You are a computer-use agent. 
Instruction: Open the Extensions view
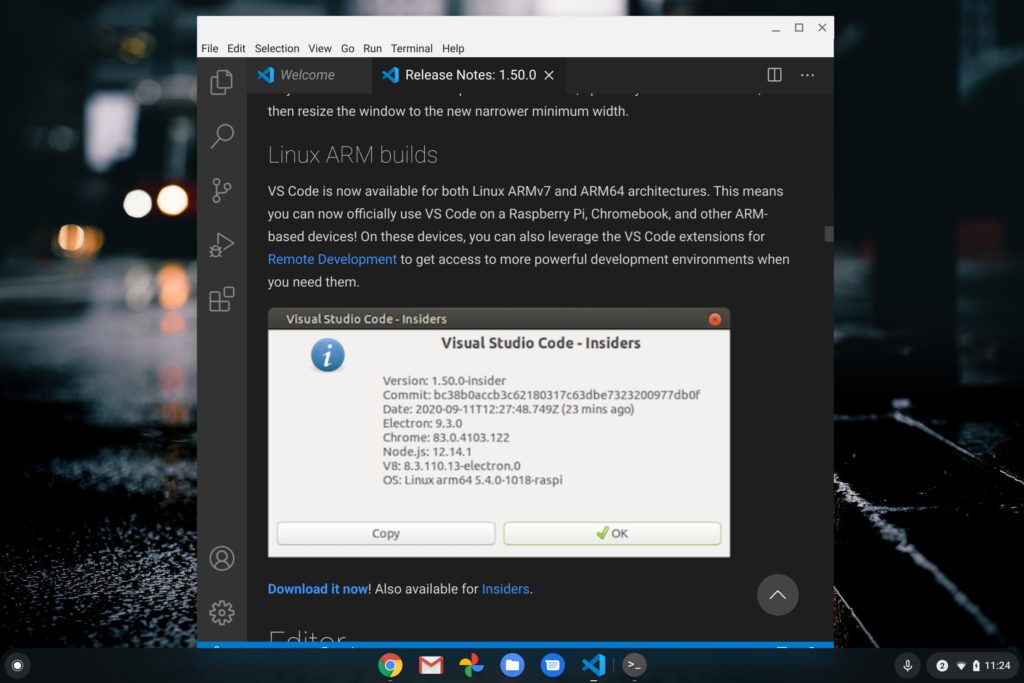click(221, 299)
